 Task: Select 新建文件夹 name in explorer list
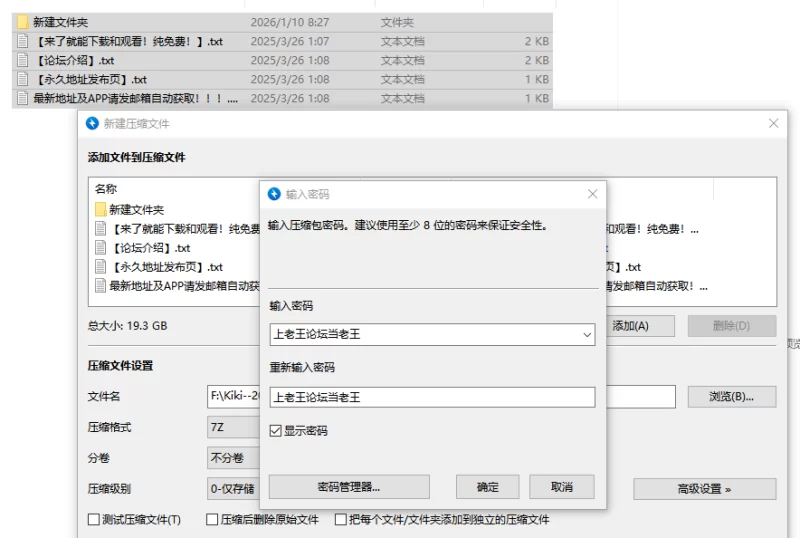[x=60, y=22]
